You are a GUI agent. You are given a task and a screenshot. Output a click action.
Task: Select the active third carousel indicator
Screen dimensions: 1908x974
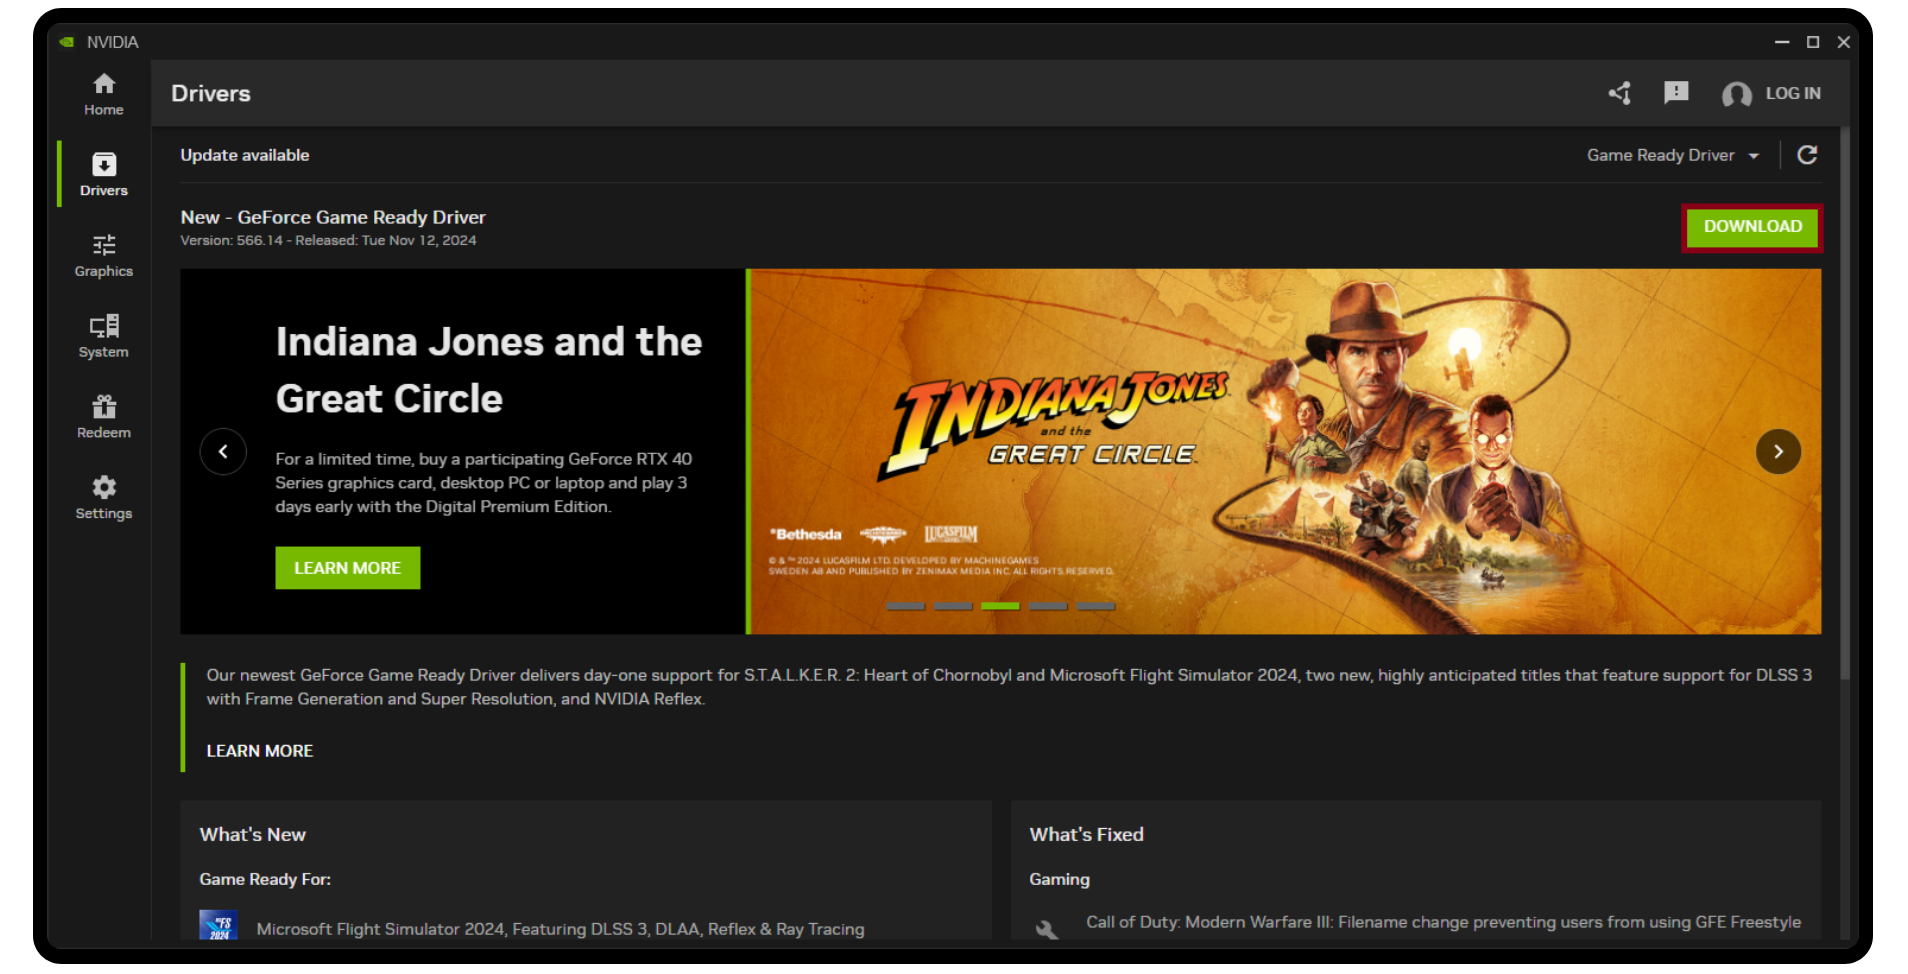click(x=1000, y=606)
